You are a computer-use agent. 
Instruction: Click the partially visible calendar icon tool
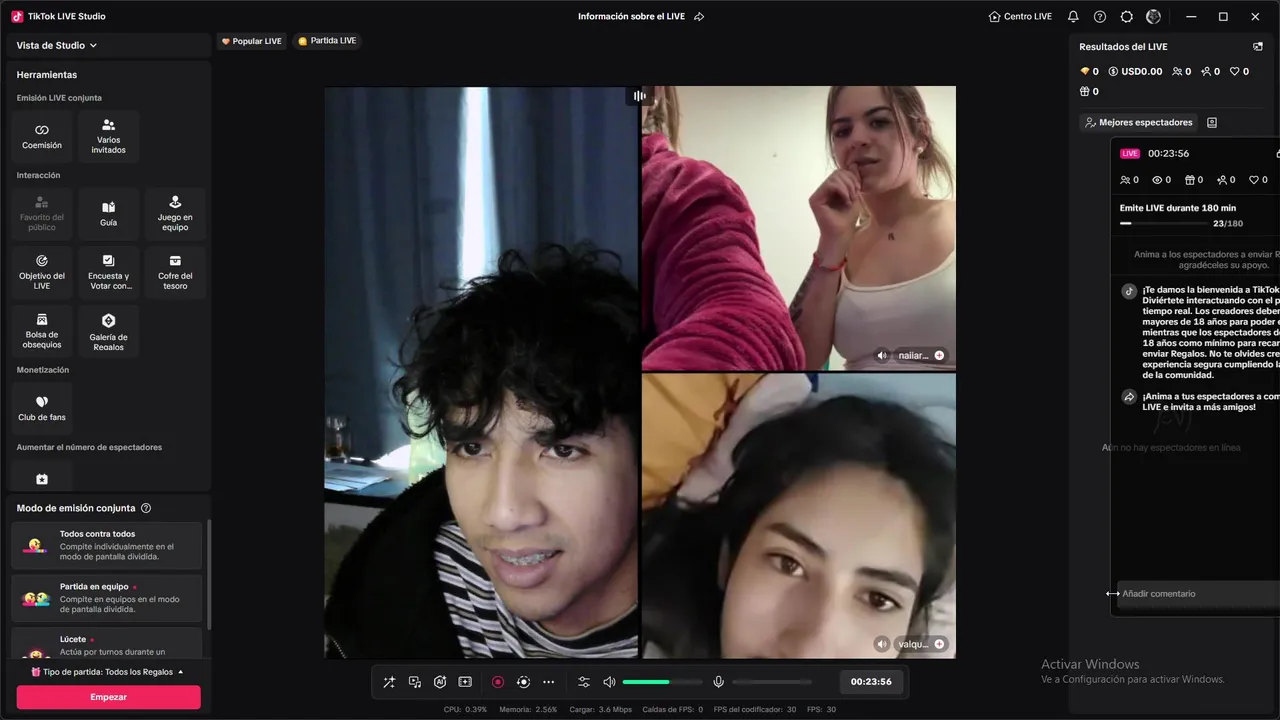point(42,479)
